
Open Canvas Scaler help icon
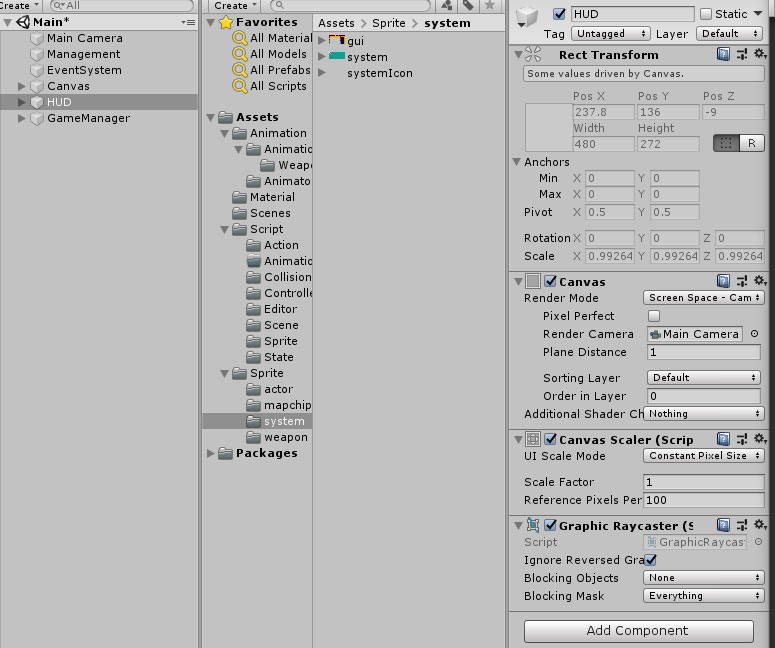tap(723, 439)
